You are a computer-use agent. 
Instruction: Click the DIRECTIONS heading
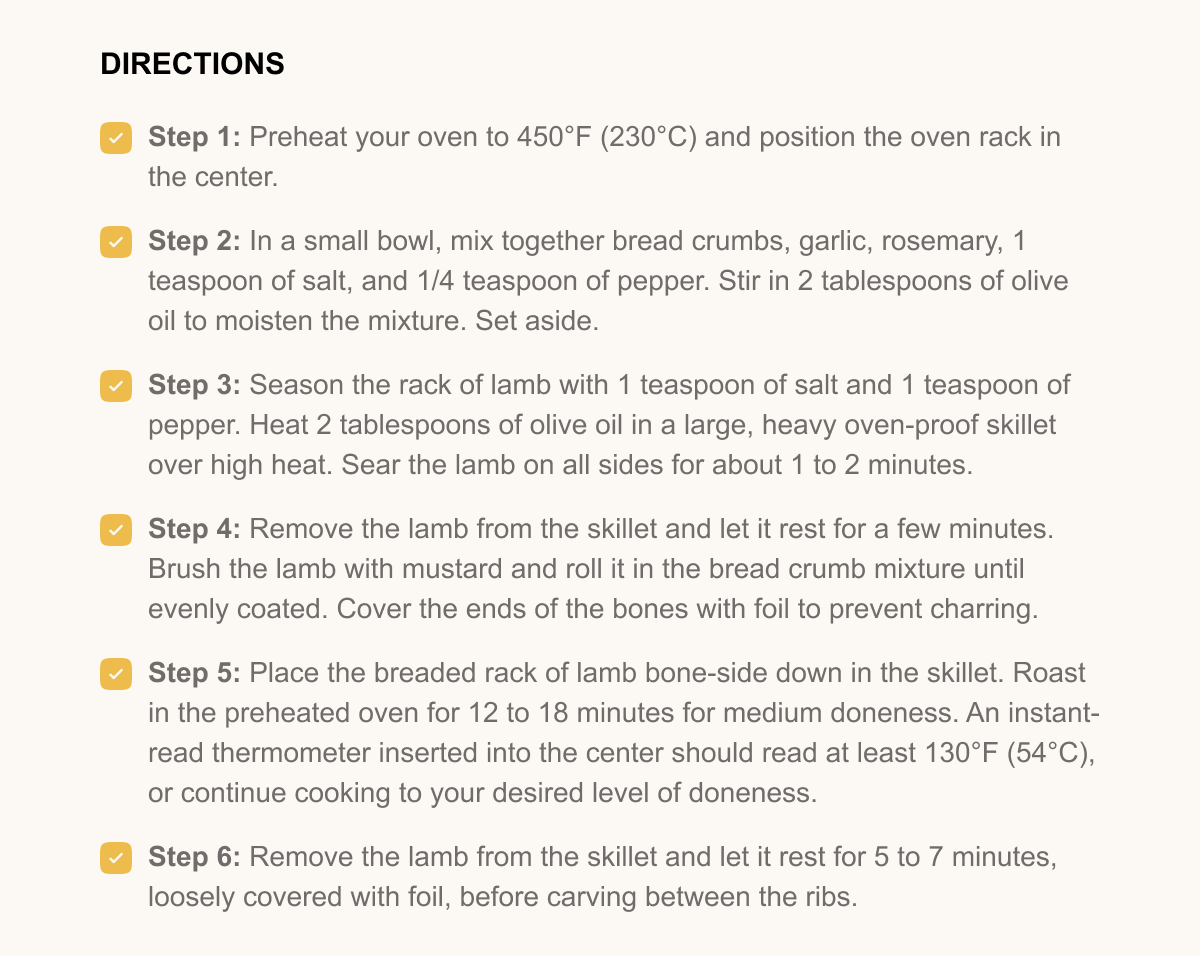point(191,64)
